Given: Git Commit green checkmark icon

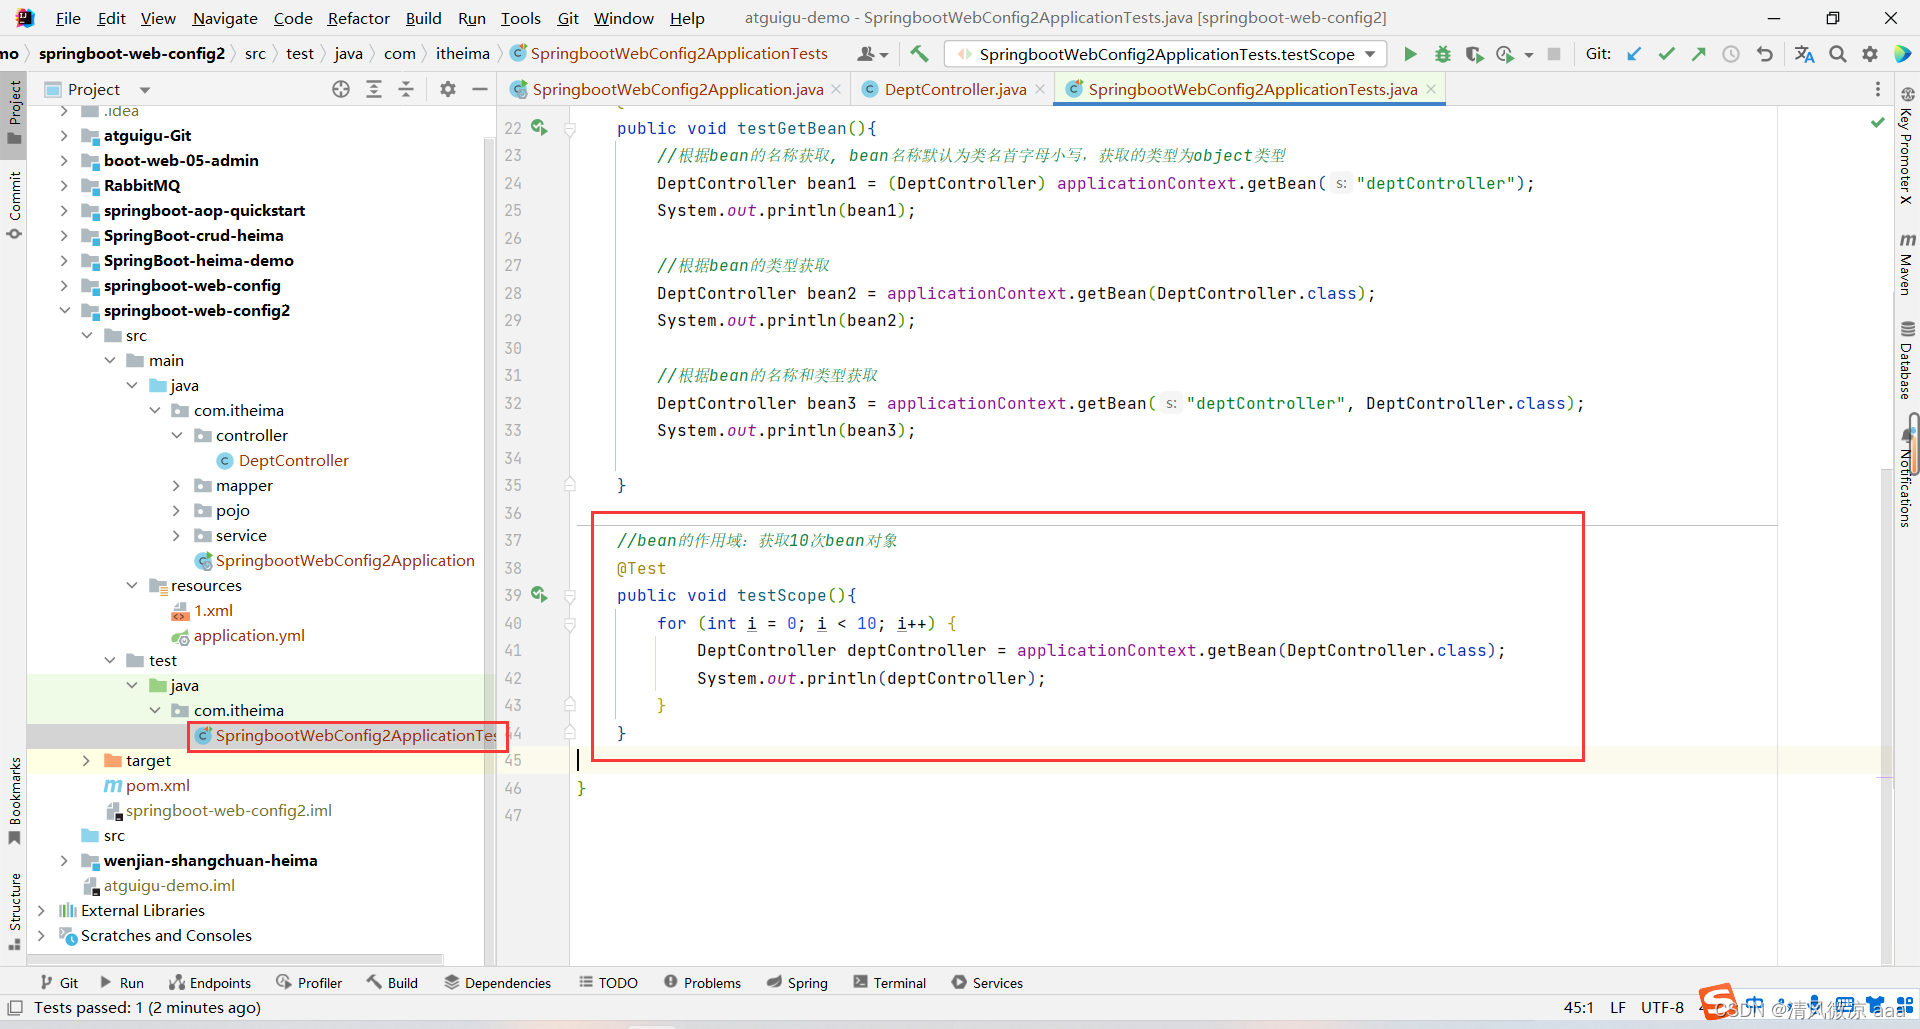Looking at the screenshot, I should pyautogui.click(x=1666, y=54).
